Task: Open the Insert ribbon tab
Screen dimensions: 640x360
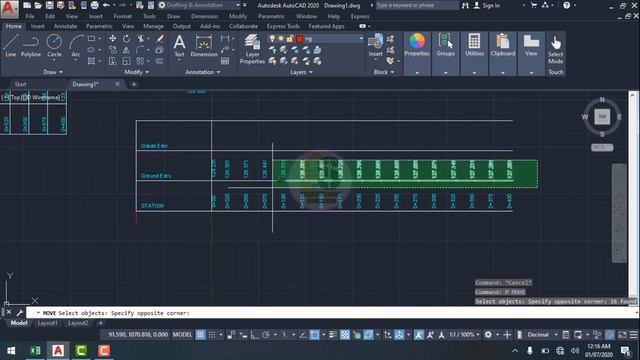Action: pyautogui.click(x=38, y=26)
